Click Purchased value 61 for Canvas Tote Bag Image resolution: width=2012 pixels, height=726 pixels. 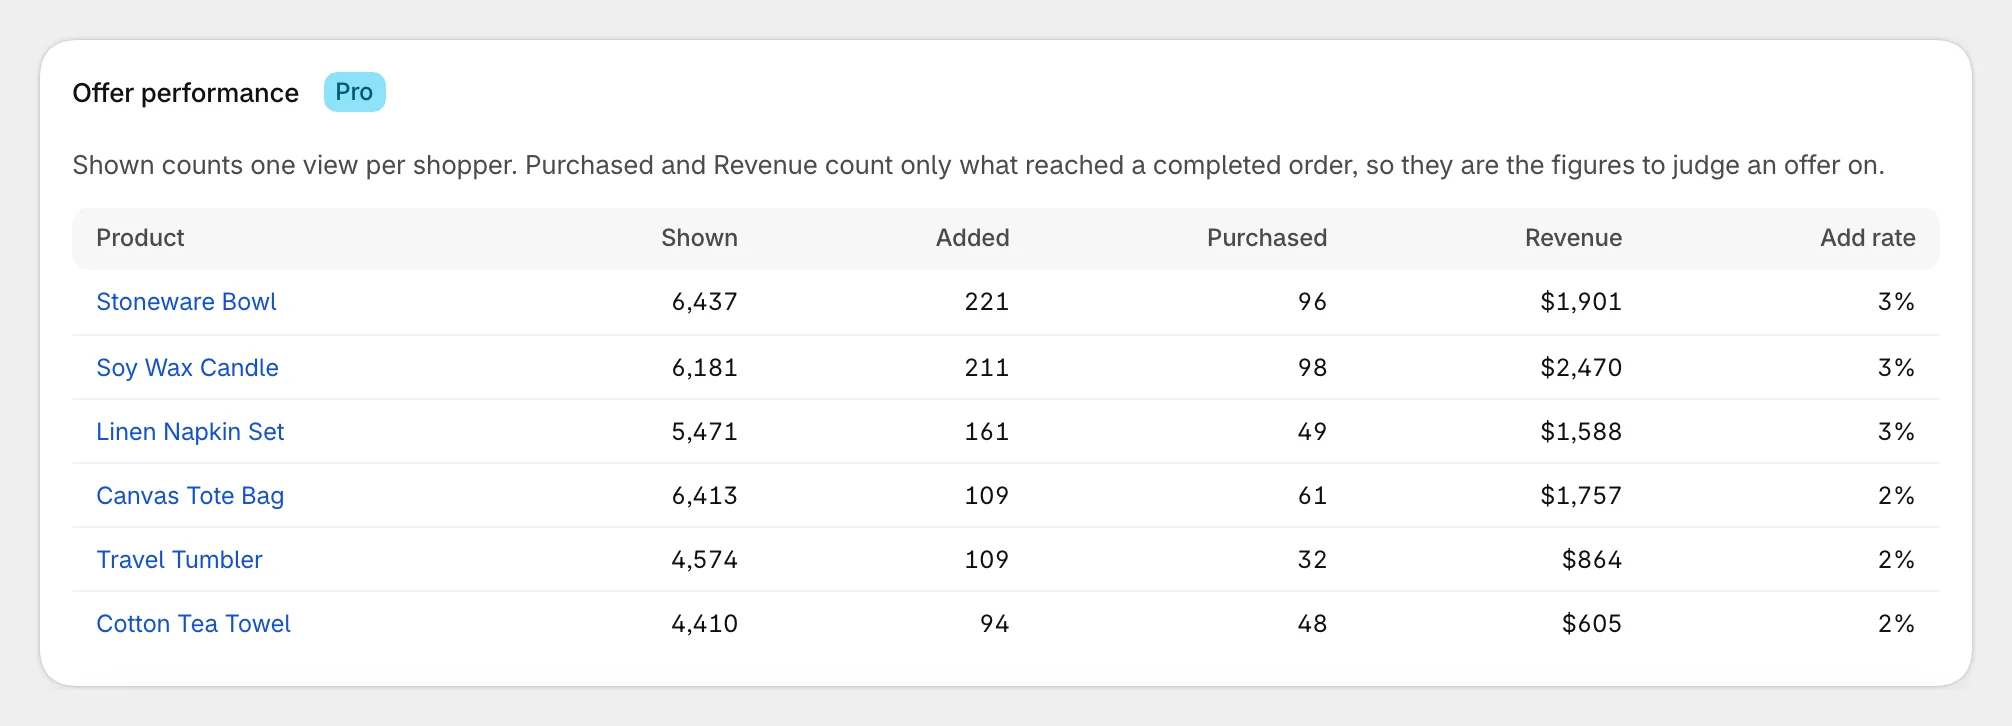(x=1312, y=496)
